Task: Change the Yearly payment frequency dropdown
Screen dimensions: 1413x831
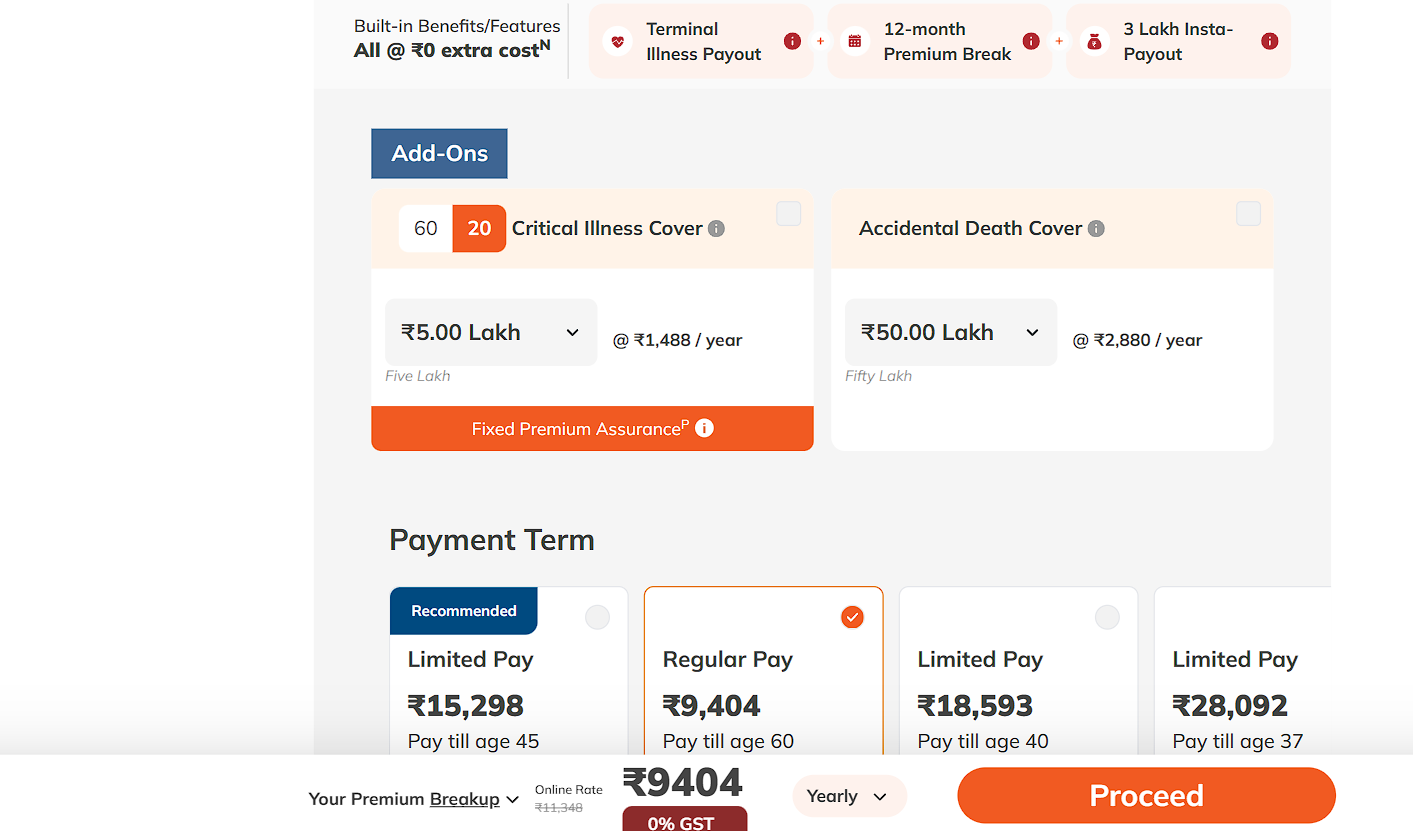Action: point(849,796)
